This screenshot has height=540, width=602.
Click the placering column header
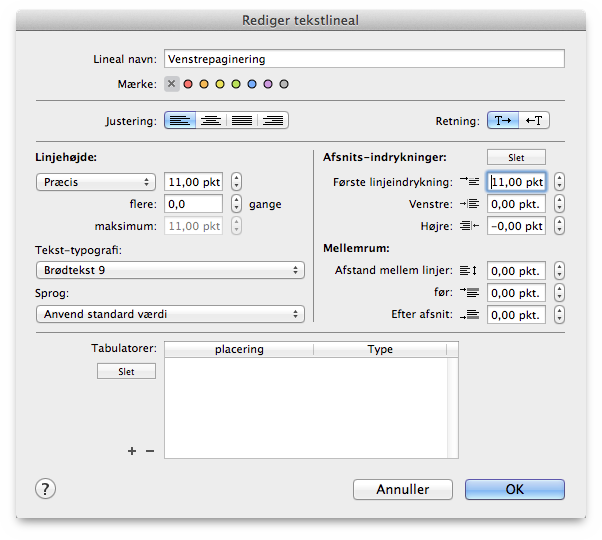pos(239,349)
